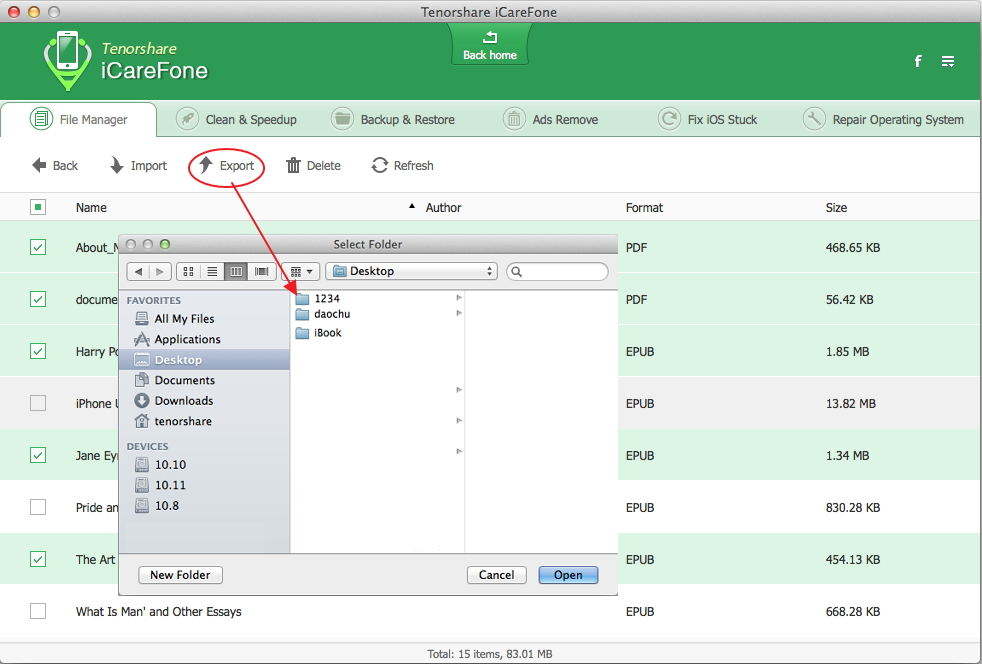Click the Back home button
Screen dimensions: 982x664
490,46
